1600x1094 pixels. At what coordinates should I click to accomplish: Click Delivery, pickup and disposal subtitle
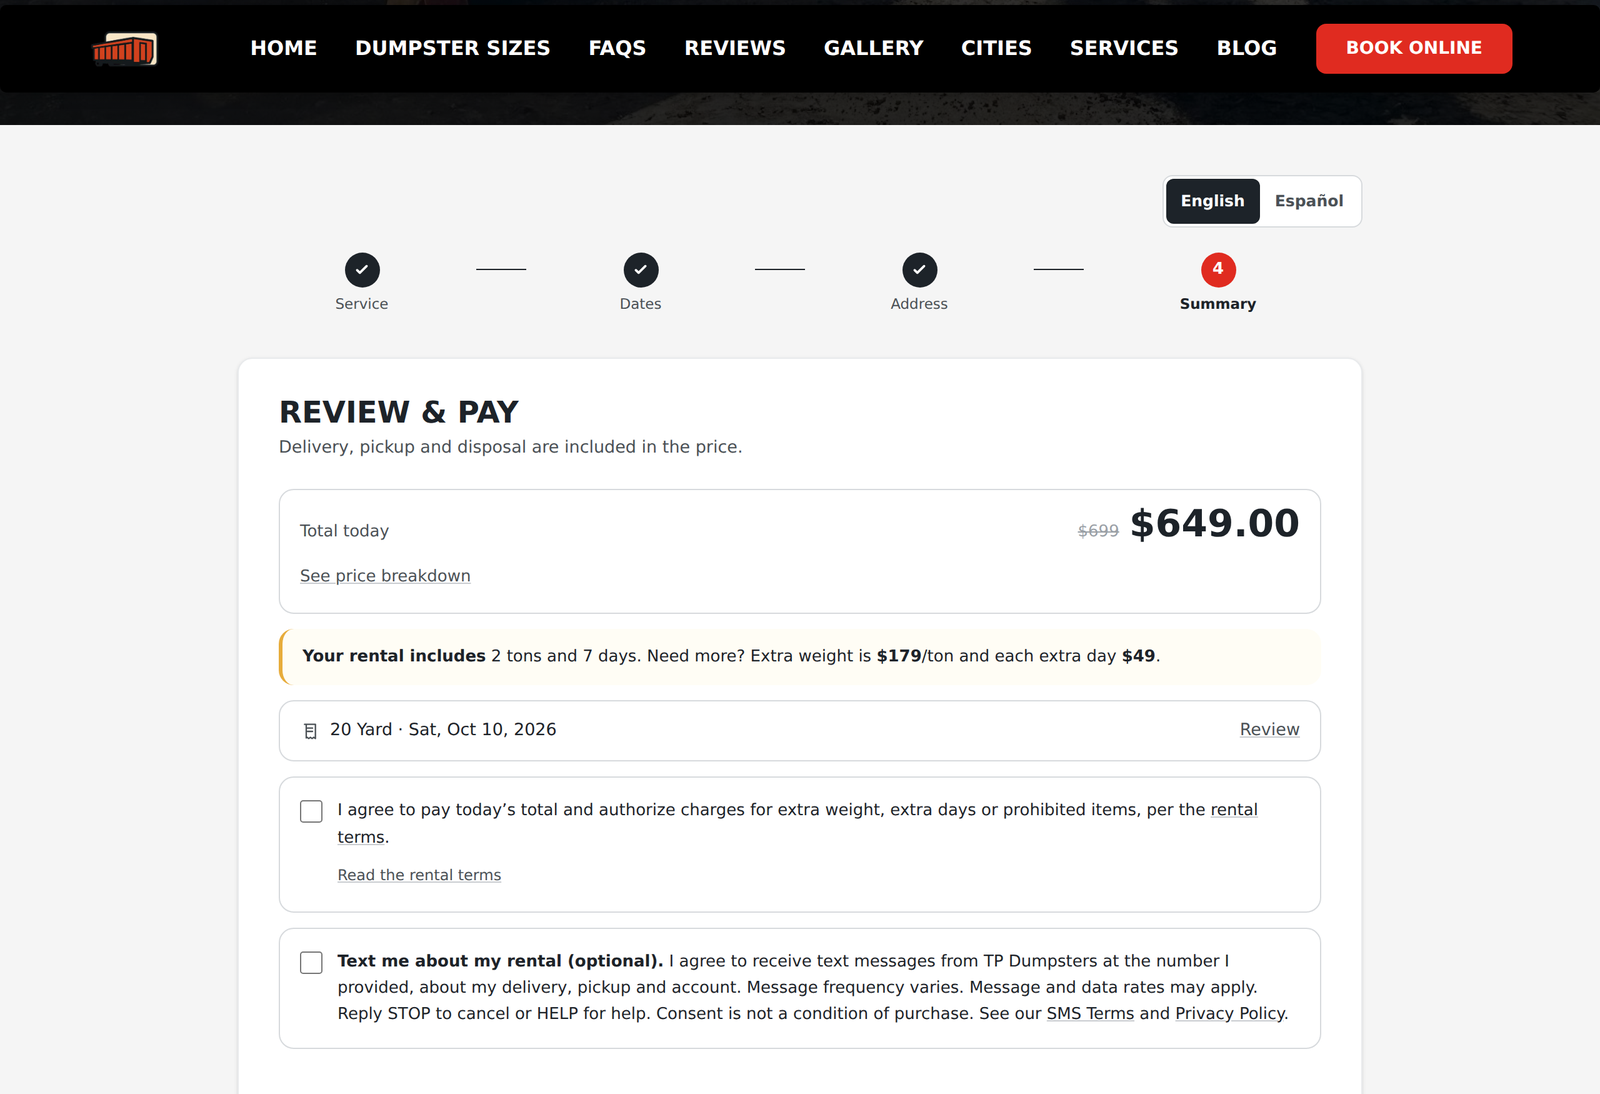point(510,447)
